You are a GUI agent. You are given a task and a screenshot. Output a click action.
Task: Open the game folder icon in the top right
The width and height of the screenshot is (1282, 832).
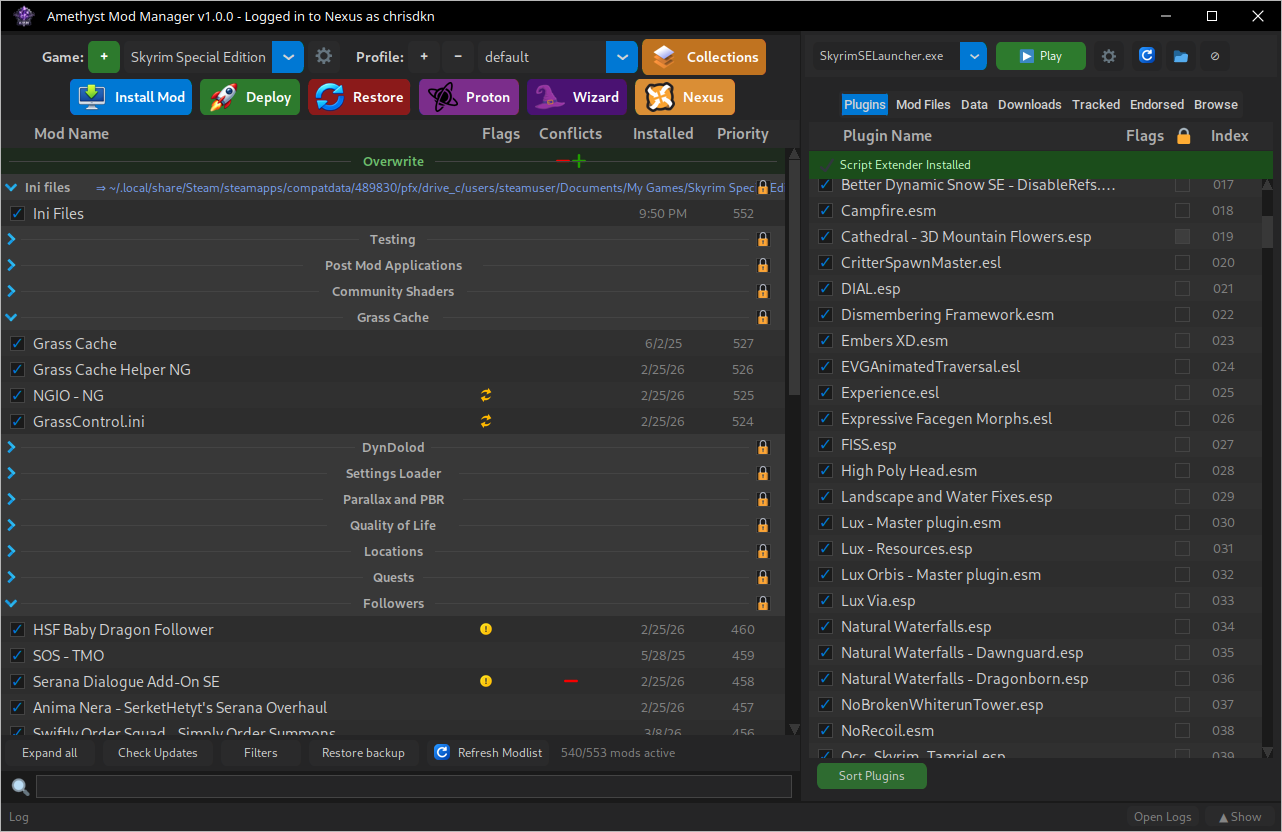click(1181, 56)
